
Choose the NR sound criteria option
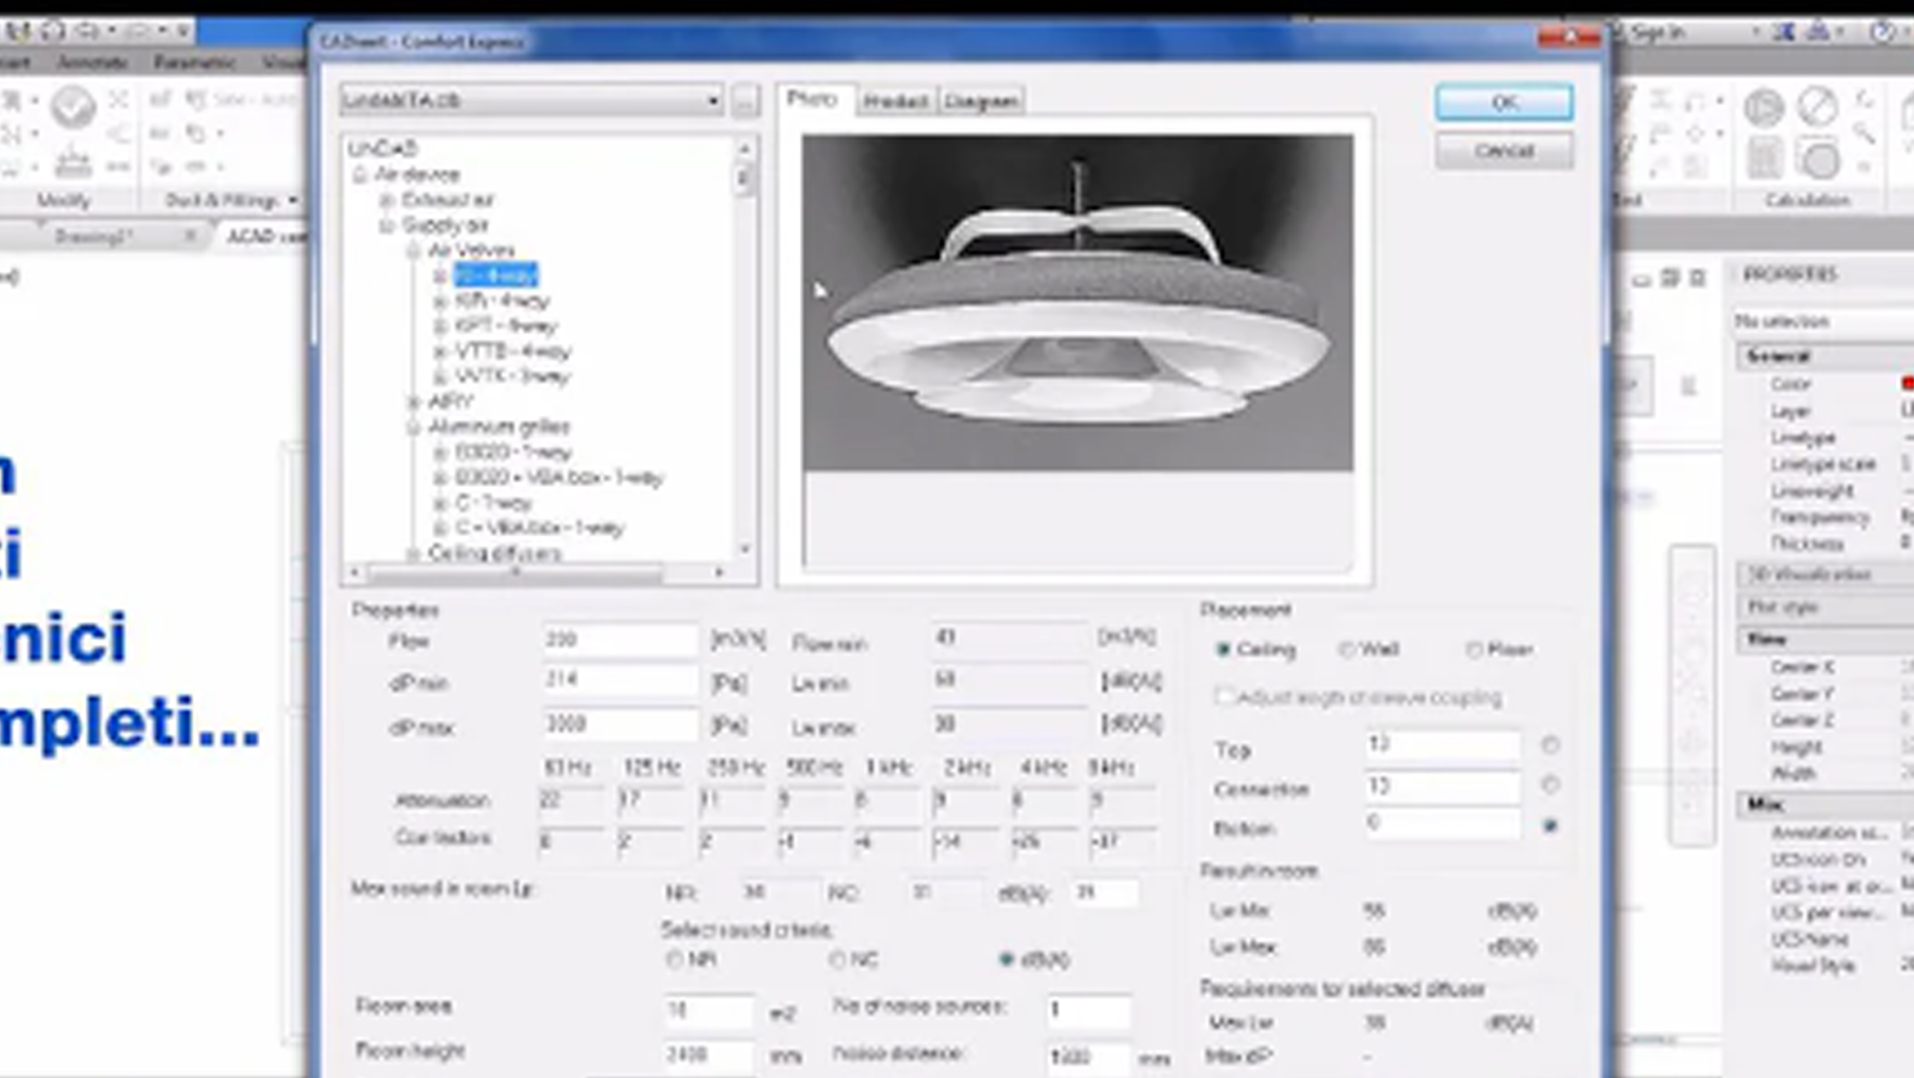coord(675,960)
